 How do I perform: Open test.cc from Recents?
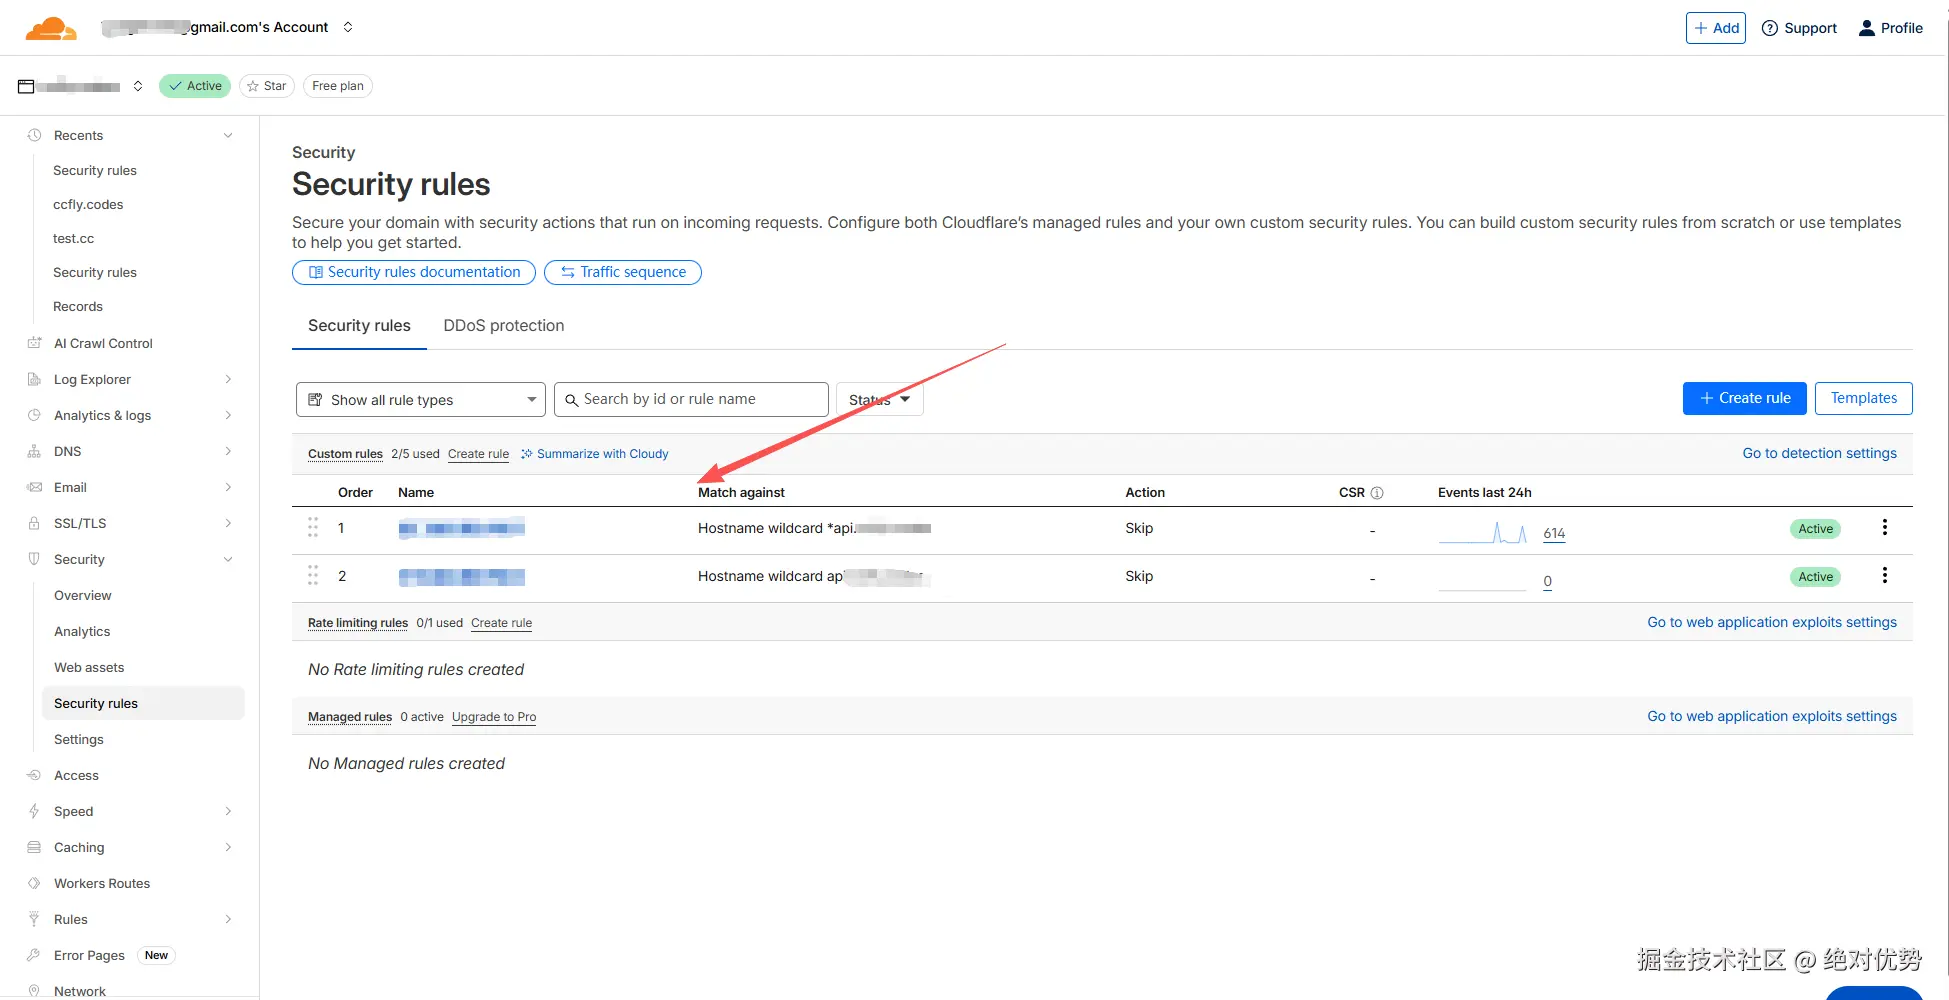pyautogui.click(x=74, y=238)
